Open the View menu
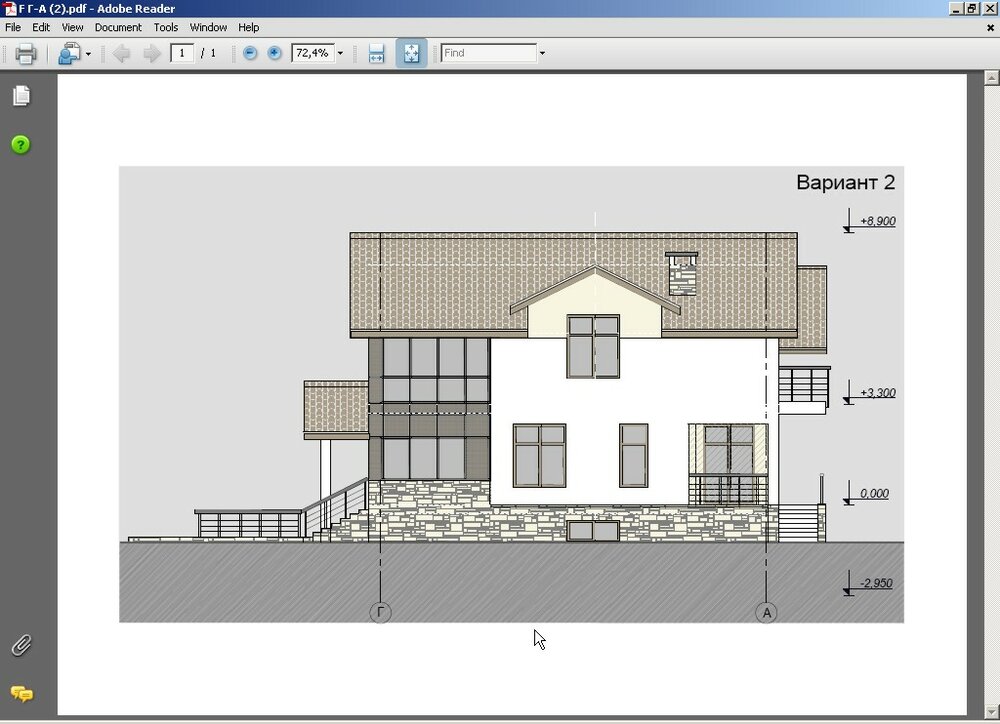 click(71, 27)
